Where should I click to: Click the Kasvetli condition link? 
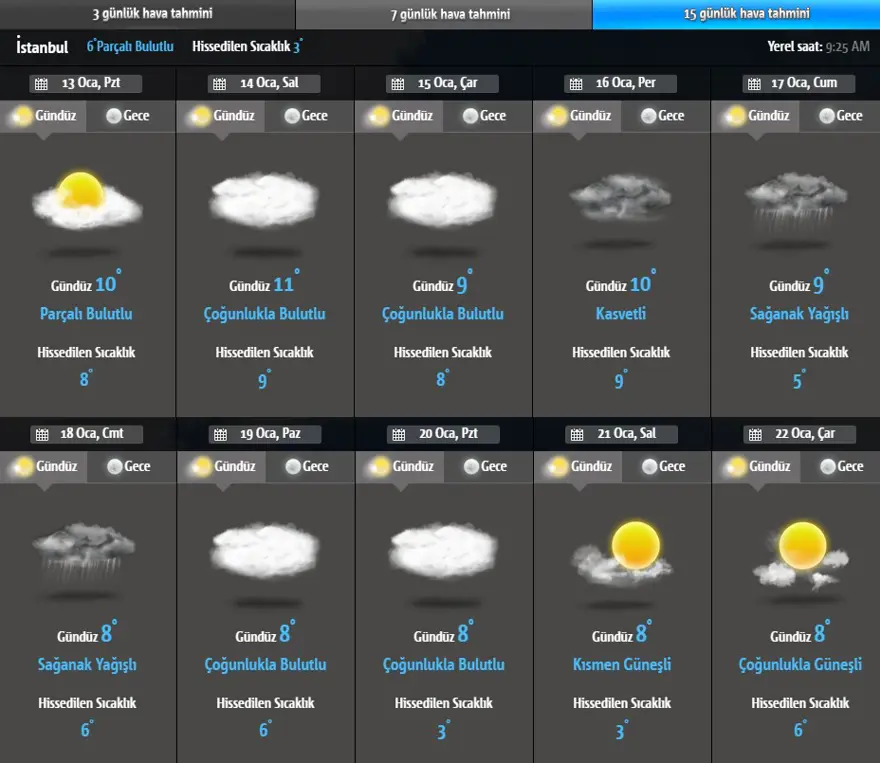click(x=621, y=314)
